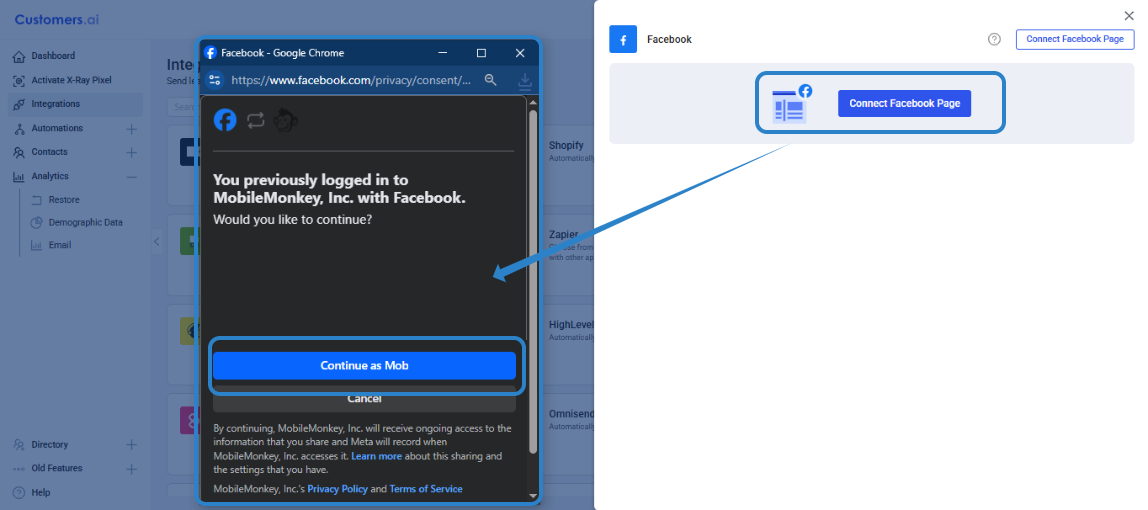Click the Directory people icon
Image resolution: width=1148 pixels, height=510 pixels.
click(x=19, y=445)
